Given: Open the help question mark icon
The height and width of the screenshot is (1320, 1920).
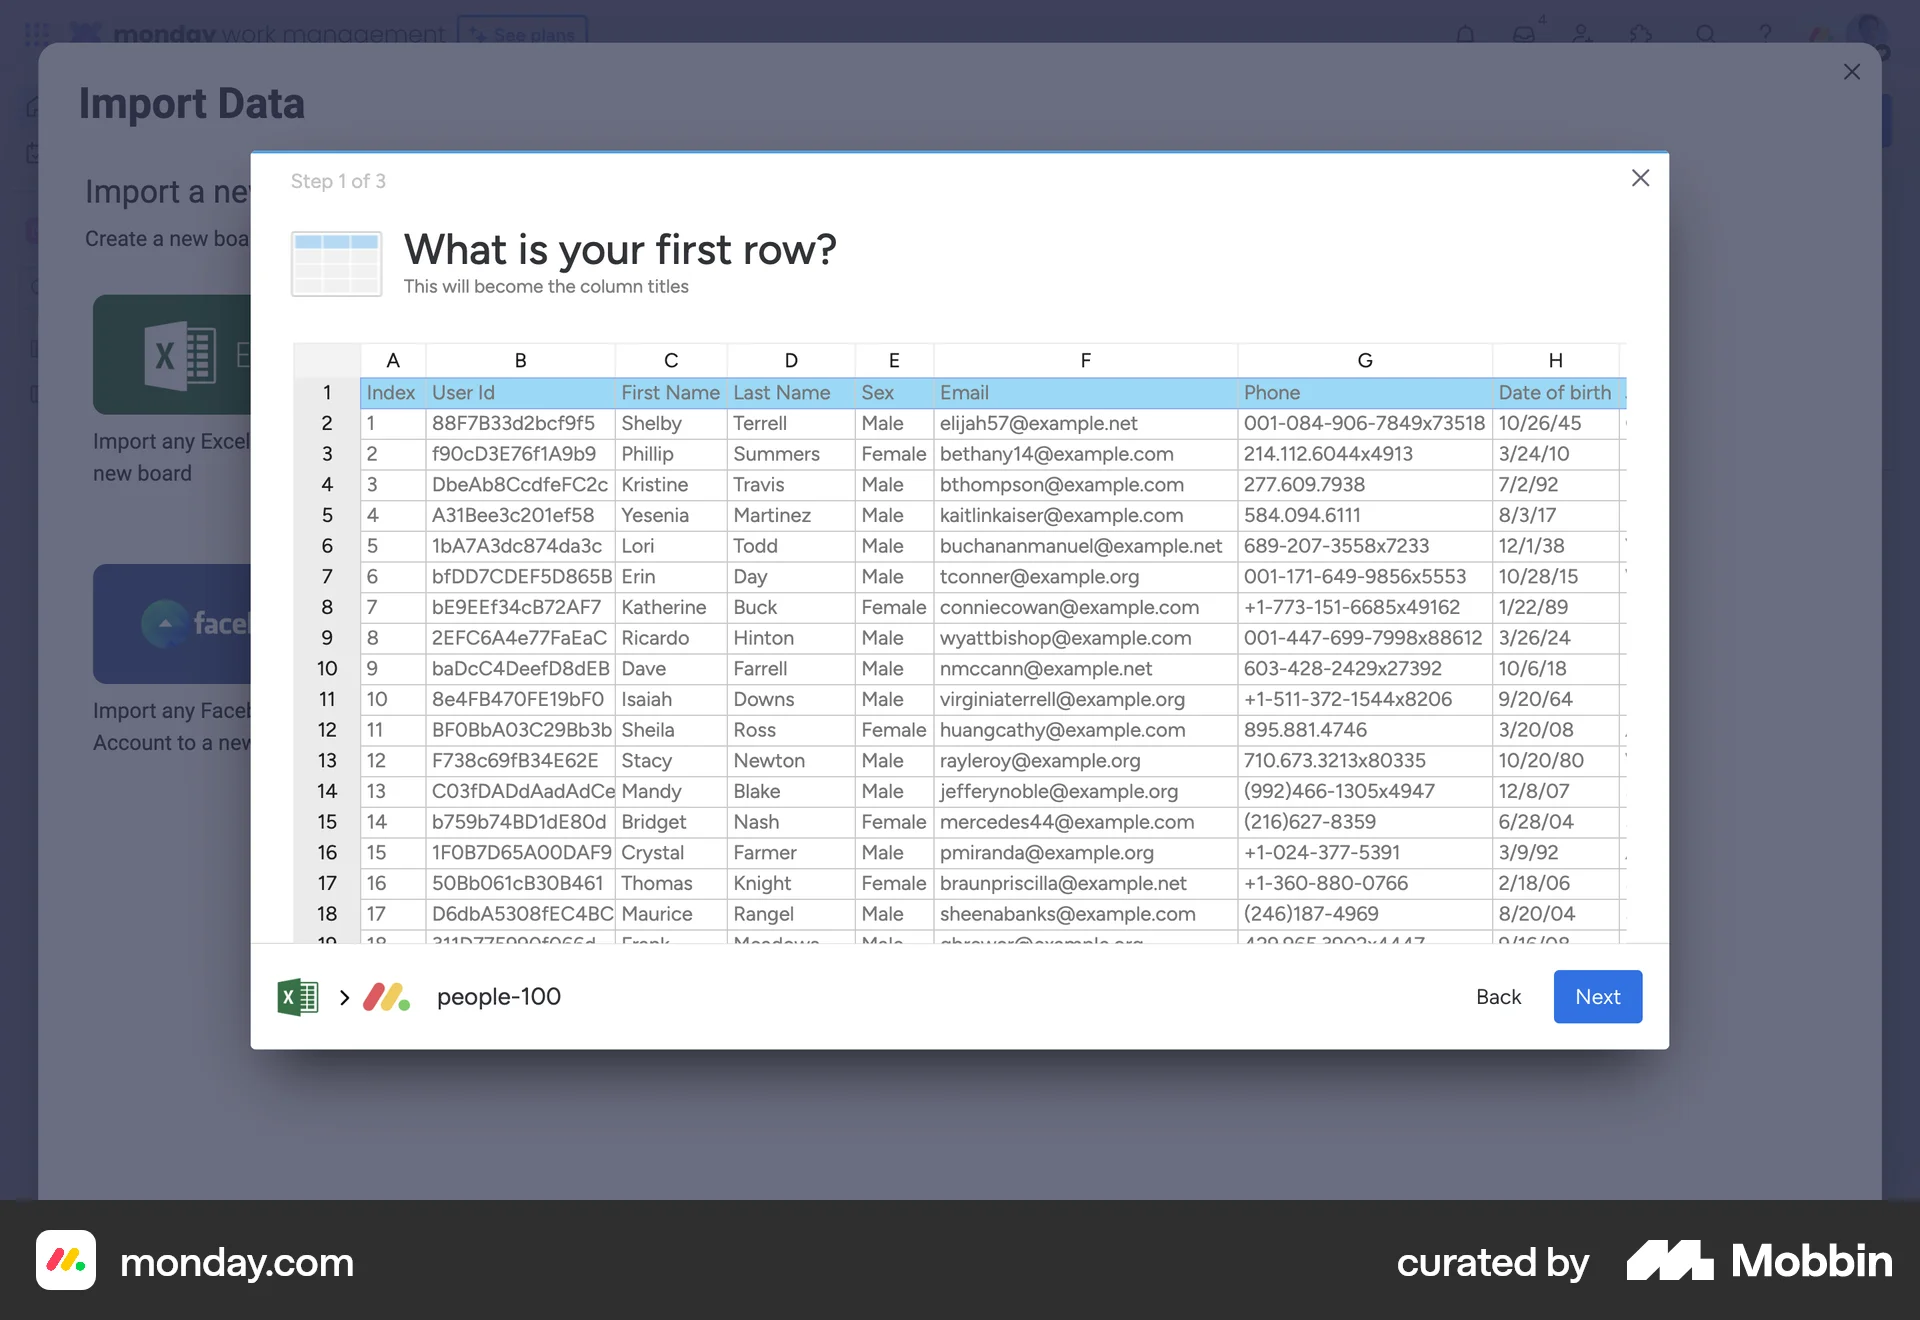Looking at the screenshot, I should point(1765,33).
